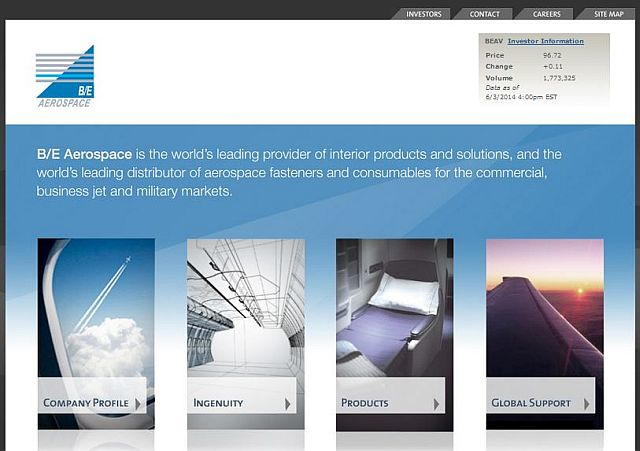Click the B/E Aerospace logo
The width and height of the screenshot is (640, 451).
[x=65, y=76]
